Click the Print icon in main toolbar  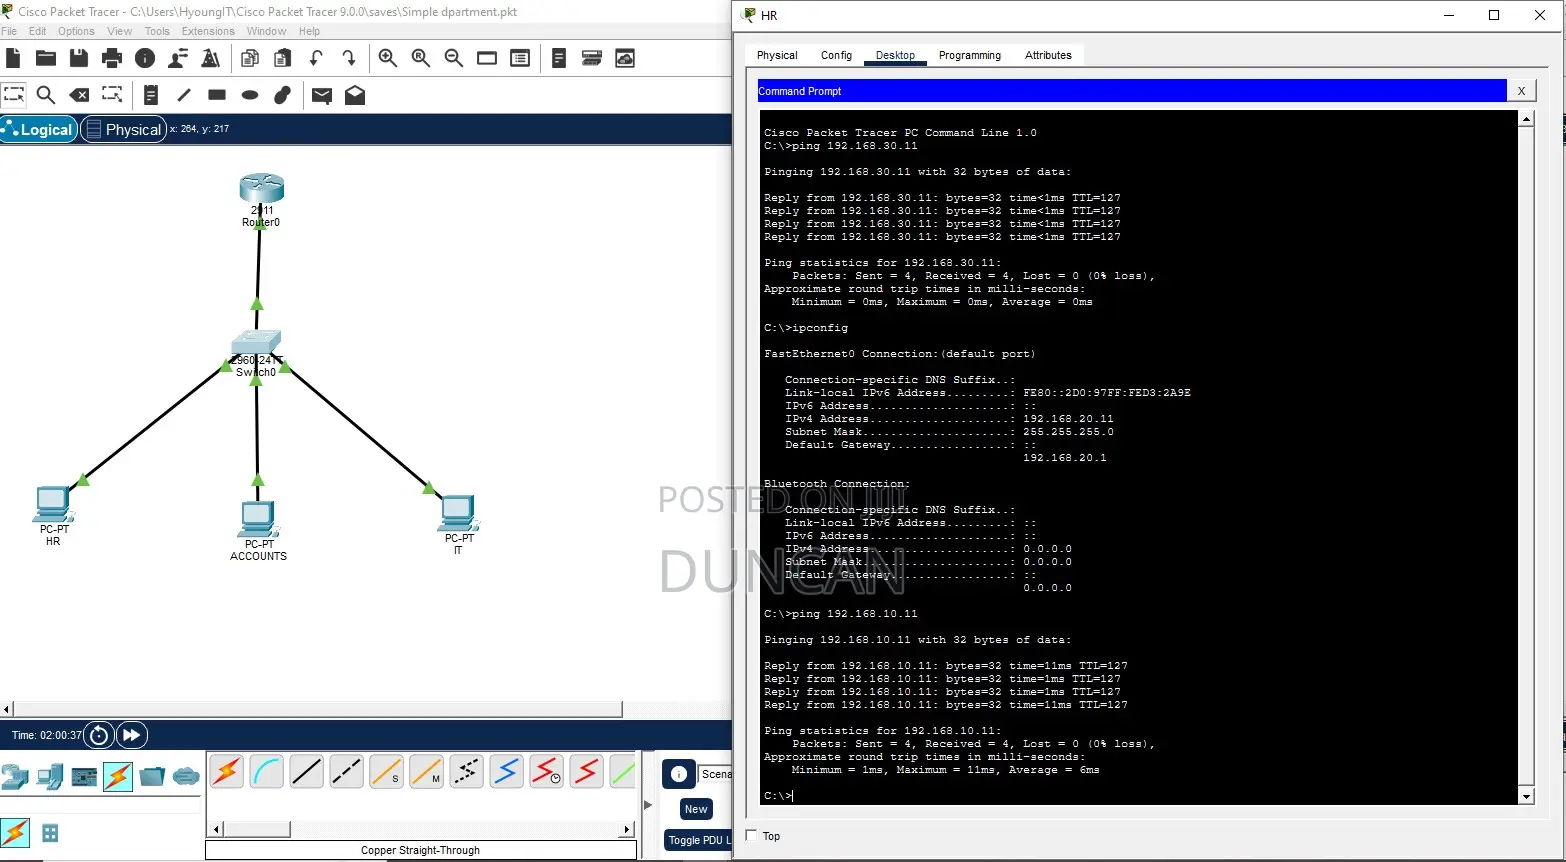point(112,58)
